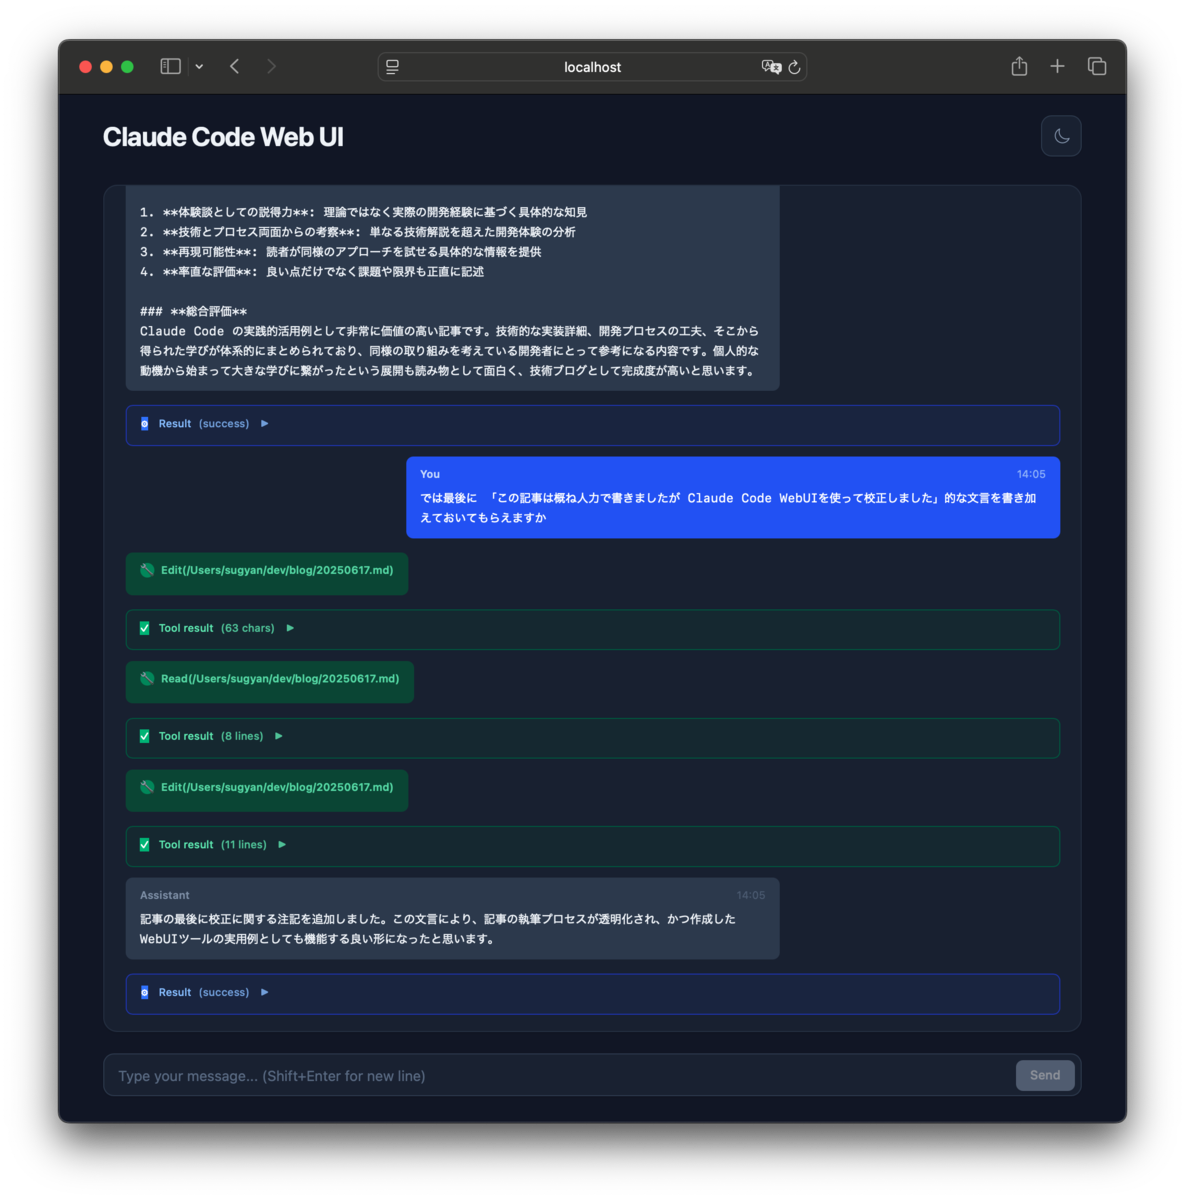
Task: Click the checkmark icon on Tool result (63 chars)
Action: pyautogui.click(x=145, y=628)
